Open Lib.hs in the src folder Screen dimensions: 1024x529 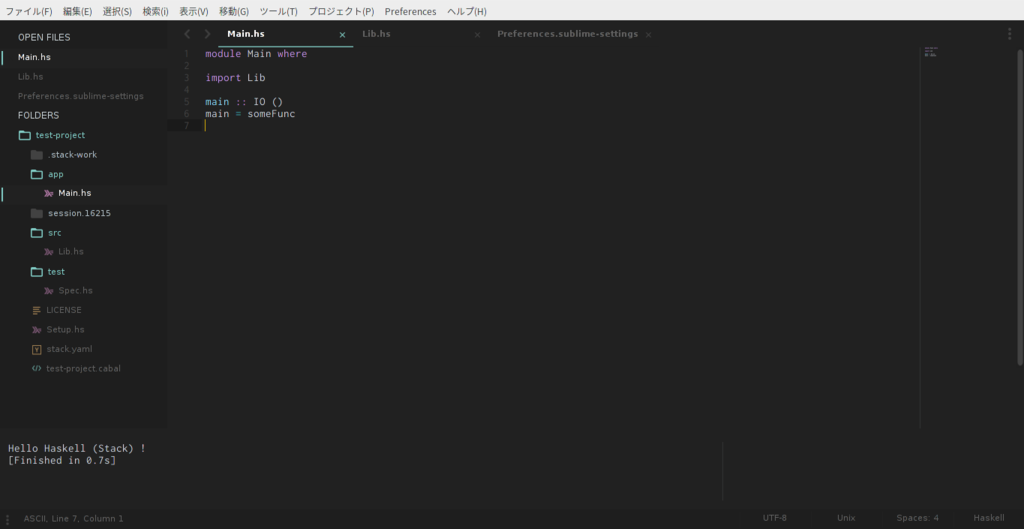click(x=71, y=251)
